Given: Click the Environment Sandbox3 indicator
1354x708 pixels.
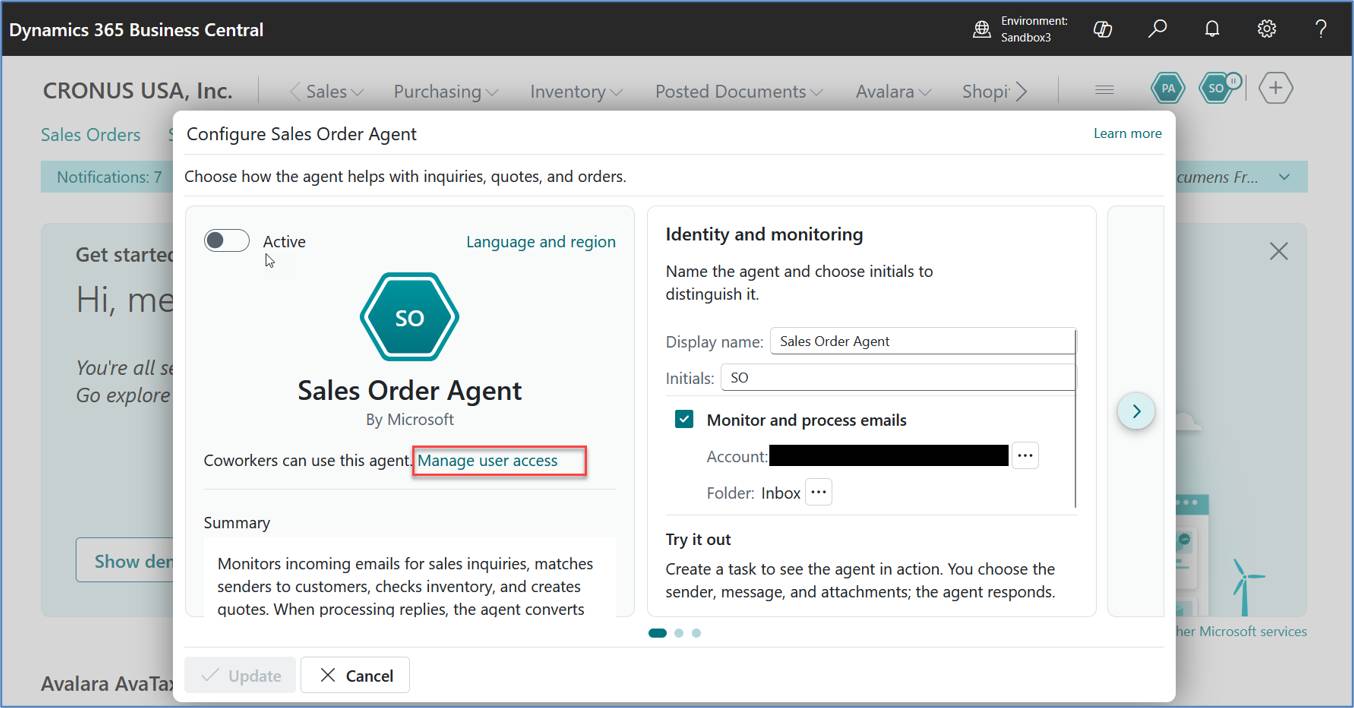Looking at the screenshot, I should [x=1021, y=29].
